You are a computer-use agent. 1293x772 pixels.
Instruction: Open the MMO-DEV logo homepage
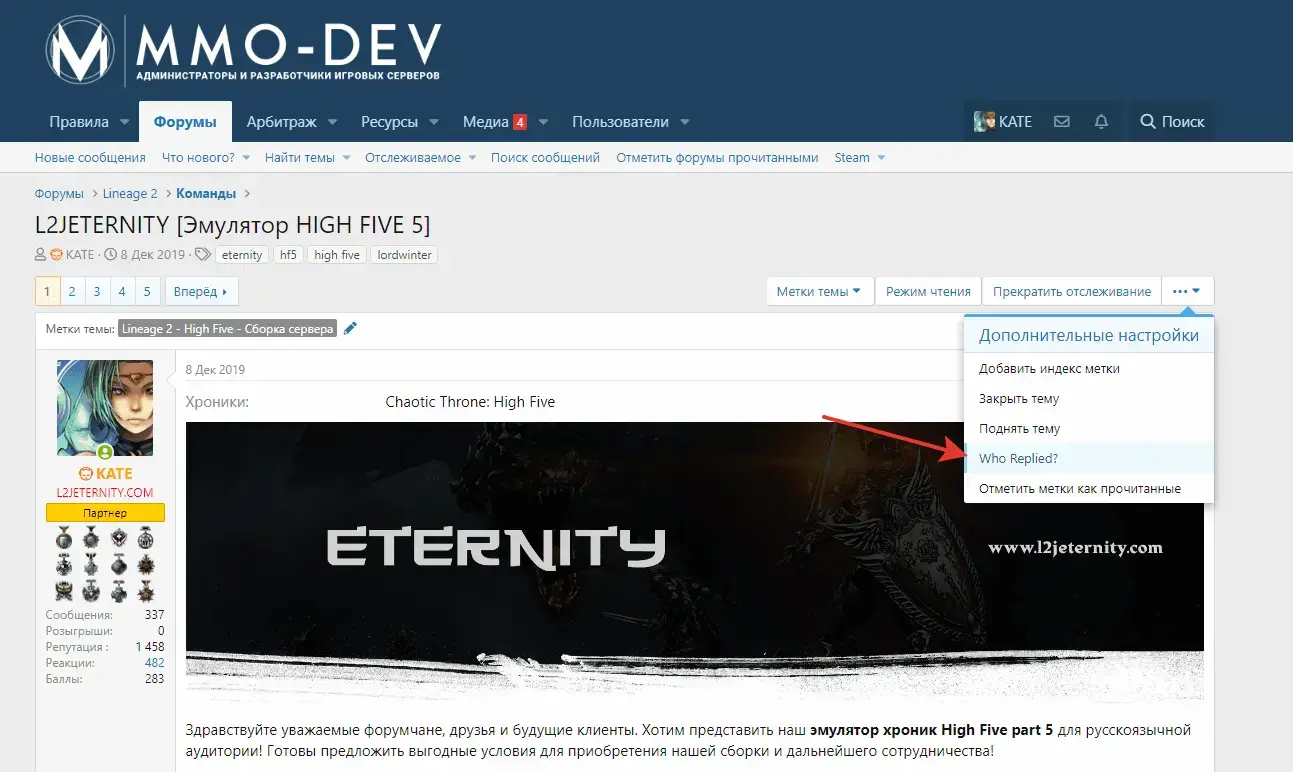point(244,50)
